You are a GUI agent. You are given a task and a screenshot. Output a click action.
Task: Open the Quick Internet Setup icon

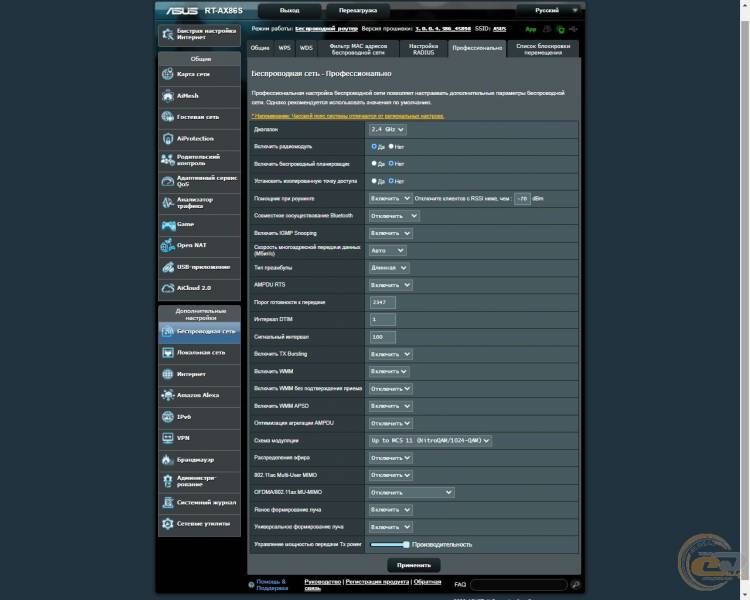tap(167, 34)
